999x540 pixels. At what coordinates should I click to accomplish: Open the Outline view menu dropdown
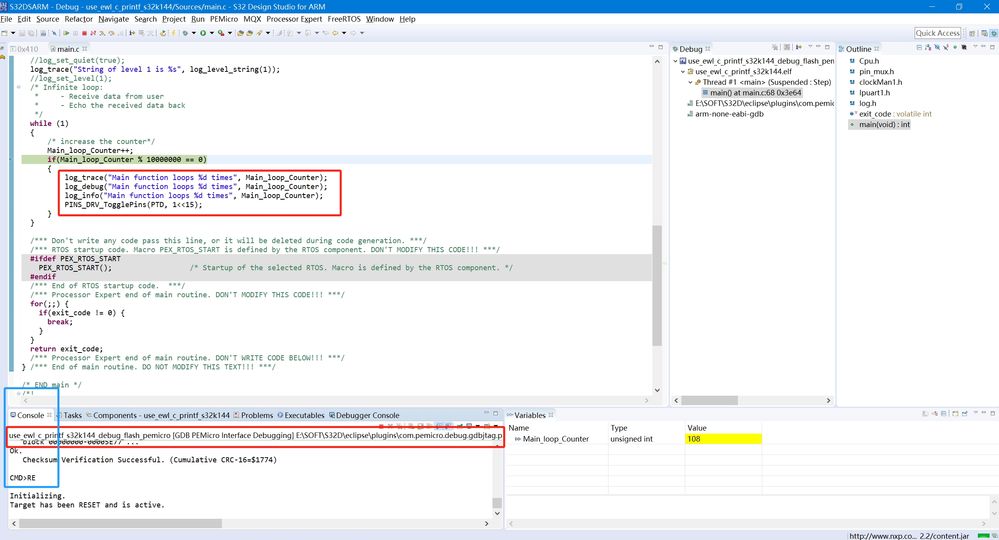click(x=975, y=47)
